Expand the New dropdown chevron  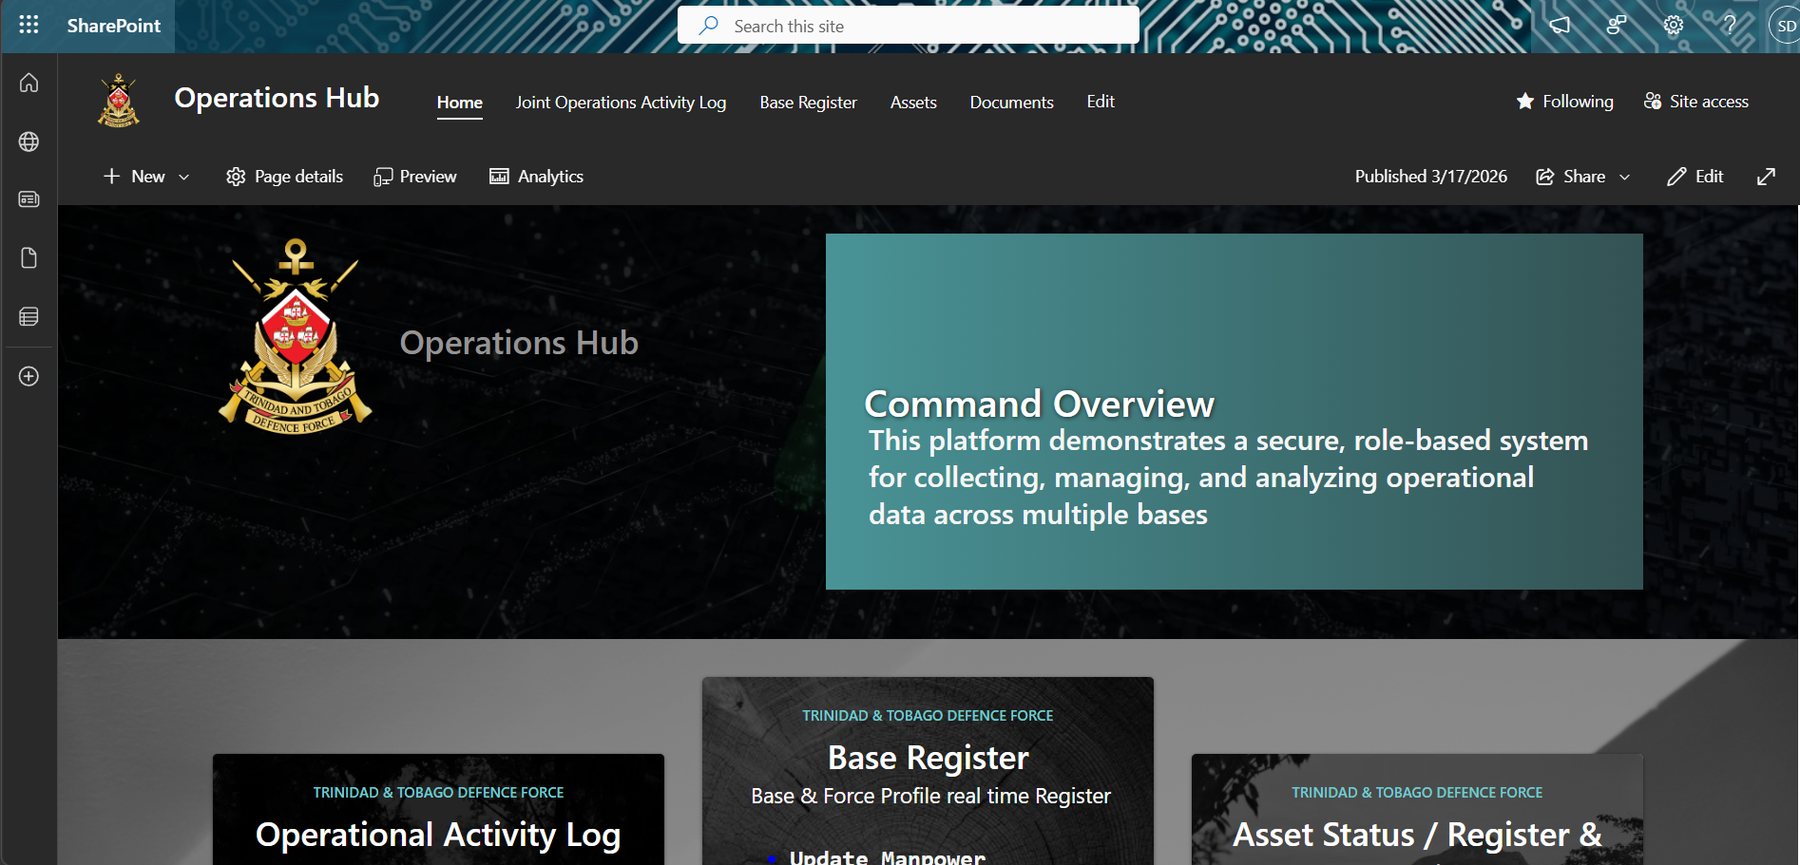point(184,177)
